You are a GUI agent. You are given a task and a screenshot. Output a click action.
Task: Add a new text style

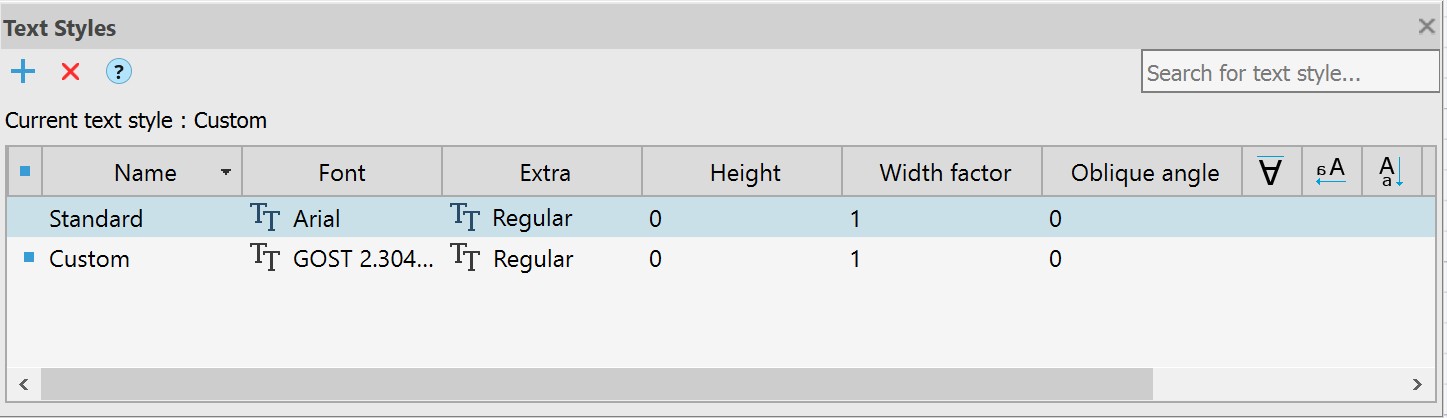click(22, 72)
